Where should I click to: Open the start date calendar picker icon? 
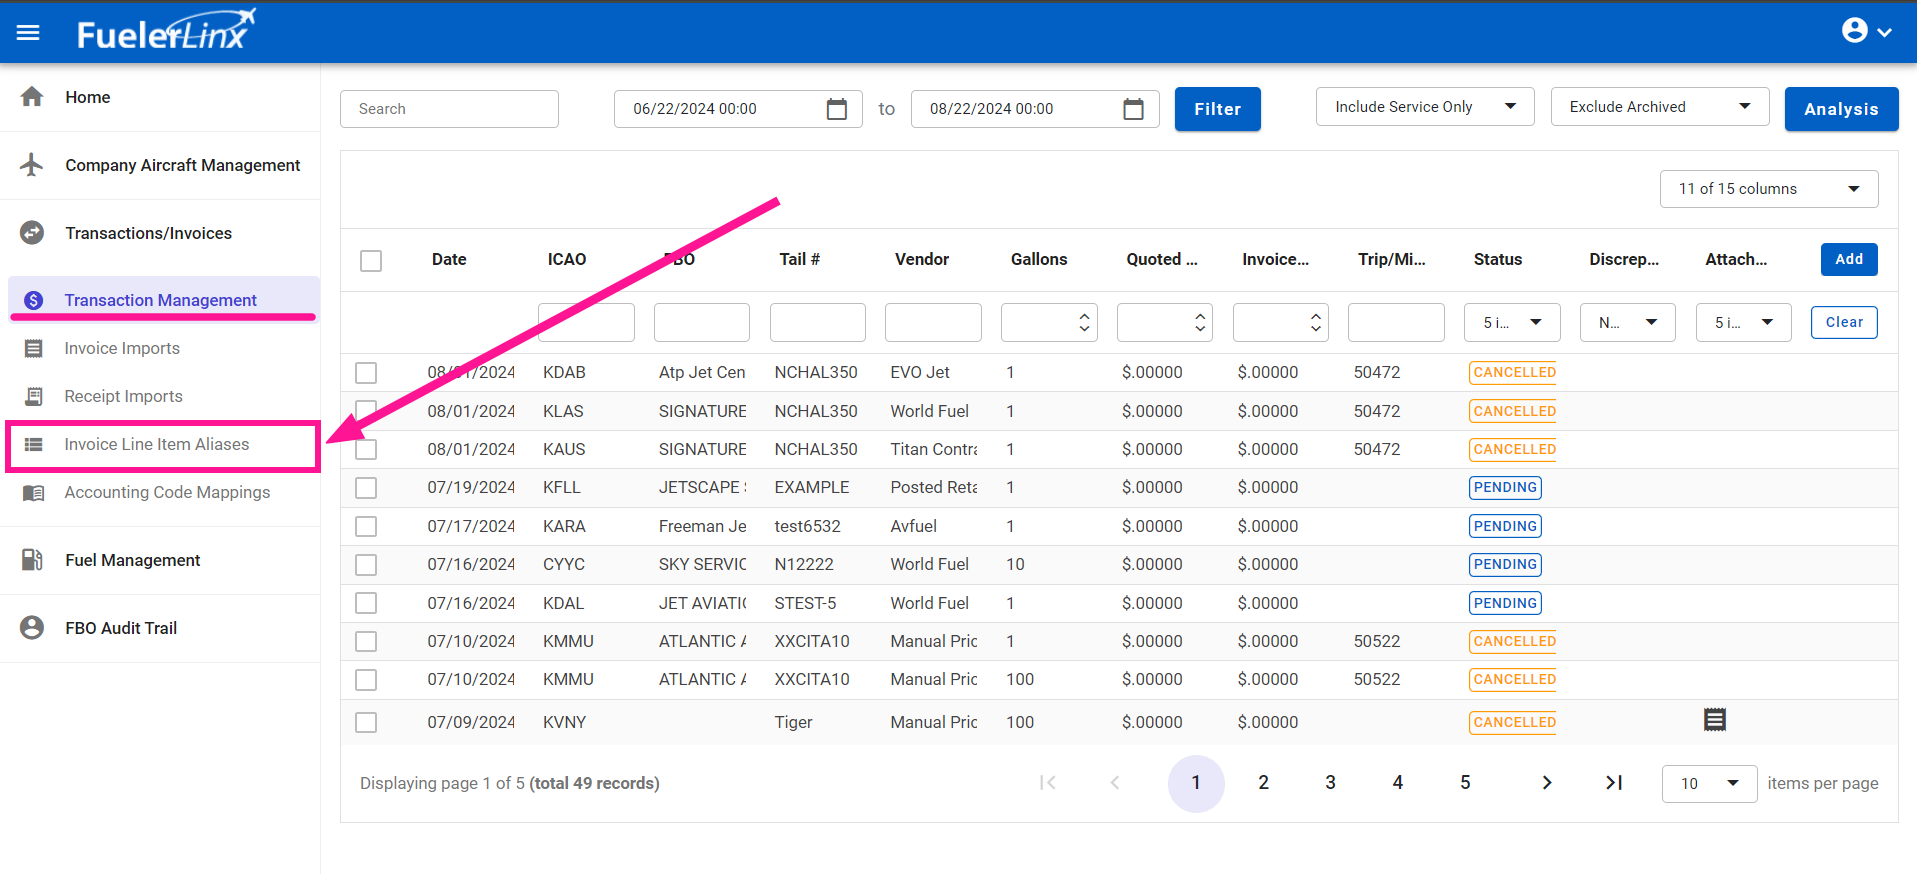tap(836, 109)
